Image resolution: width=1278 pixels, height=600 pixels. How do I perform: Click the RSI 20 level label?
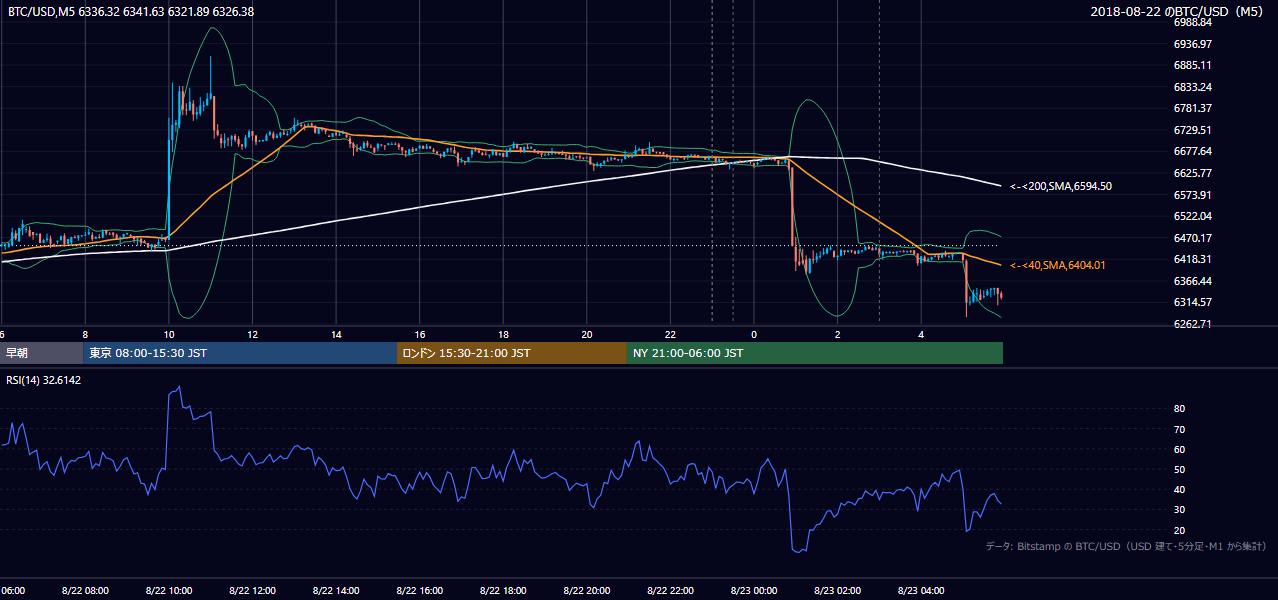(x=1179, y=530)
